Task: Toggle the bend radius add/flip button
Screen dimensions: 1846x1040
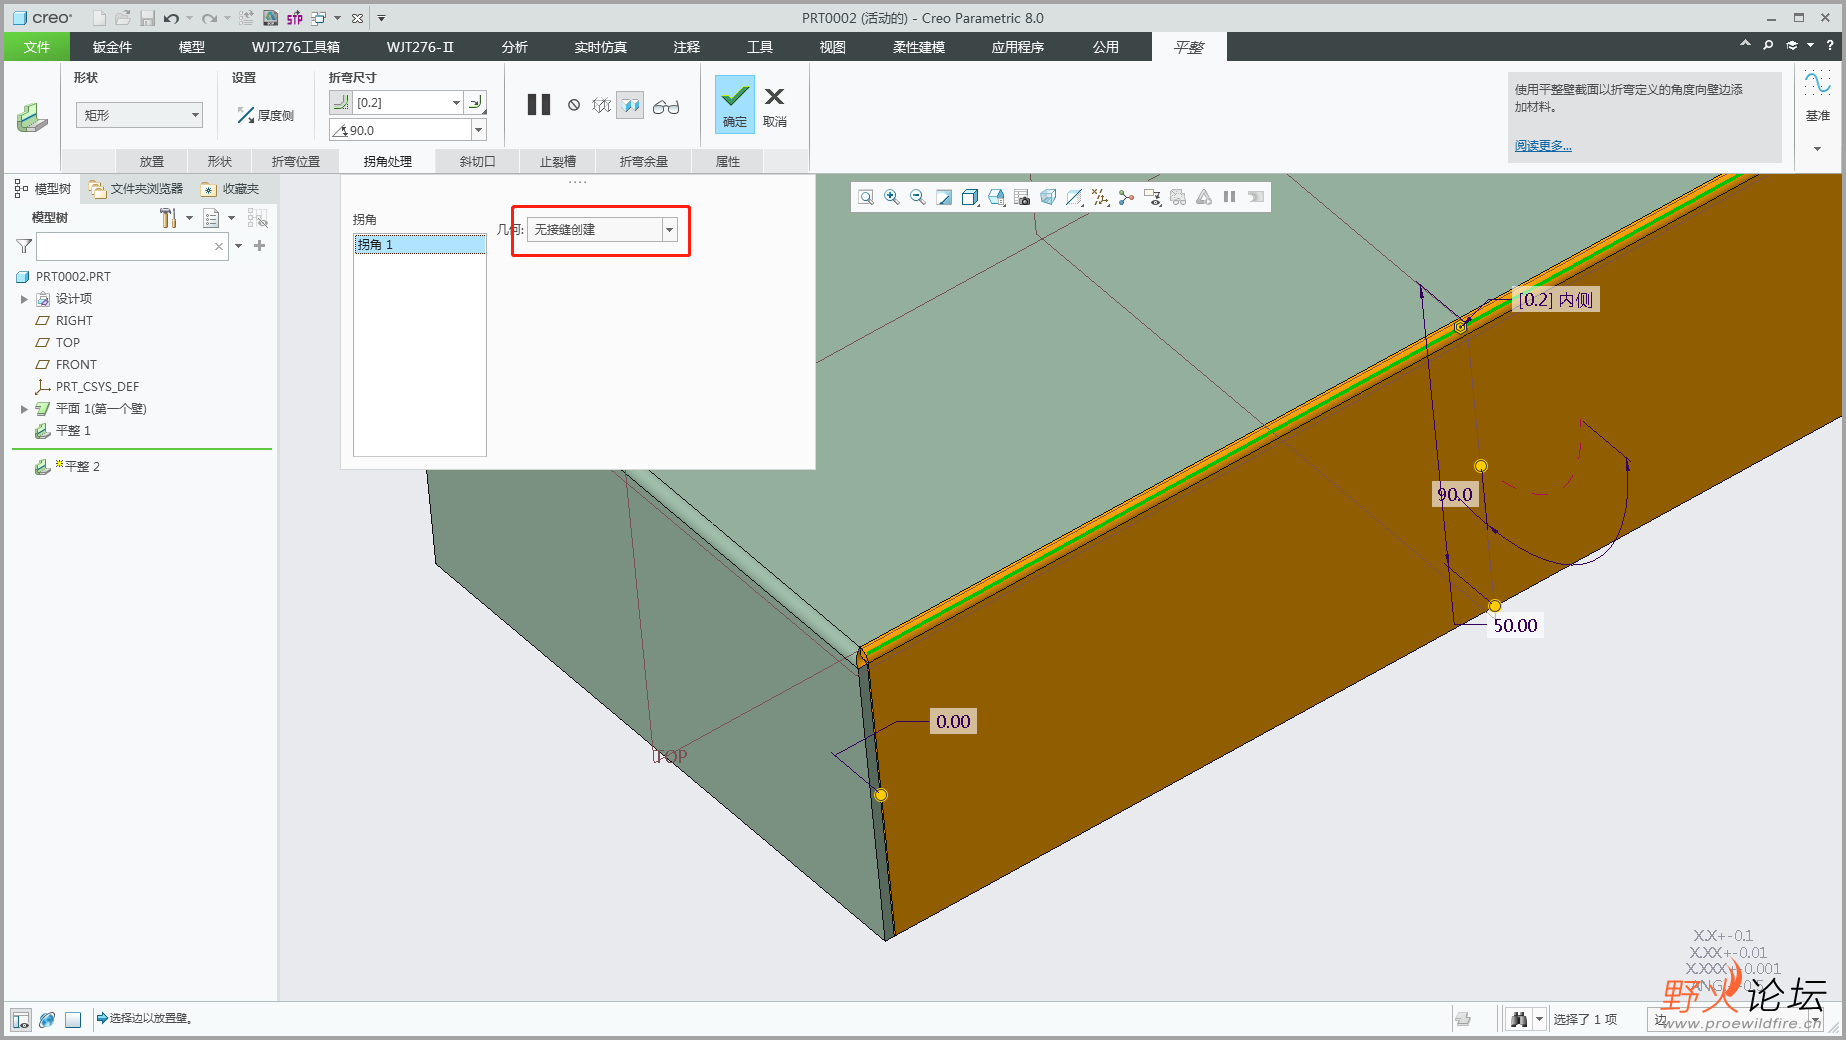Action: (476, 102)
